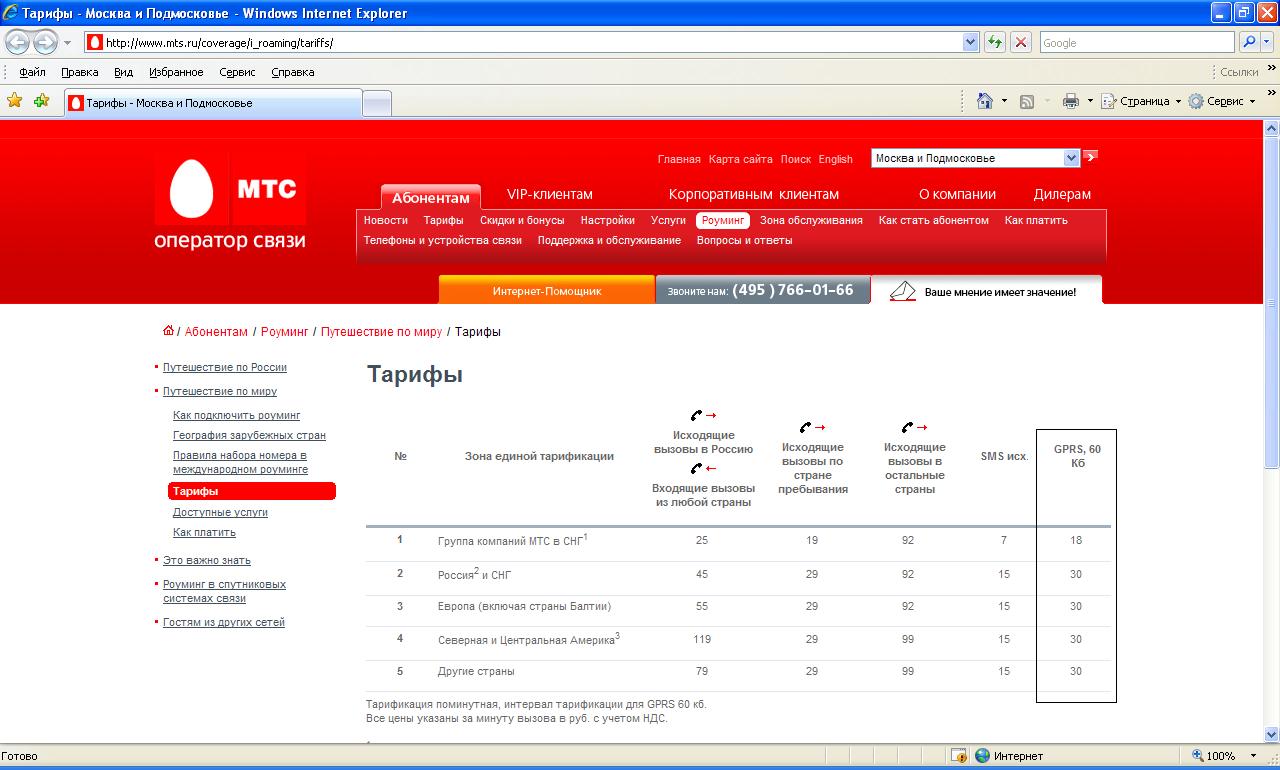This screenshot has height=770, width=1280.
Task: Click the Print icon in the command bar
Action: 1071,101
